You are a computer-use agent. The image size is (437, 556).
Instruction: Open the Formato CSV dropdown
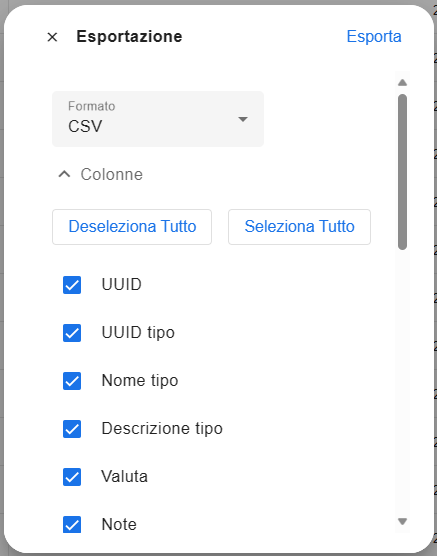[x=158, y=119]
